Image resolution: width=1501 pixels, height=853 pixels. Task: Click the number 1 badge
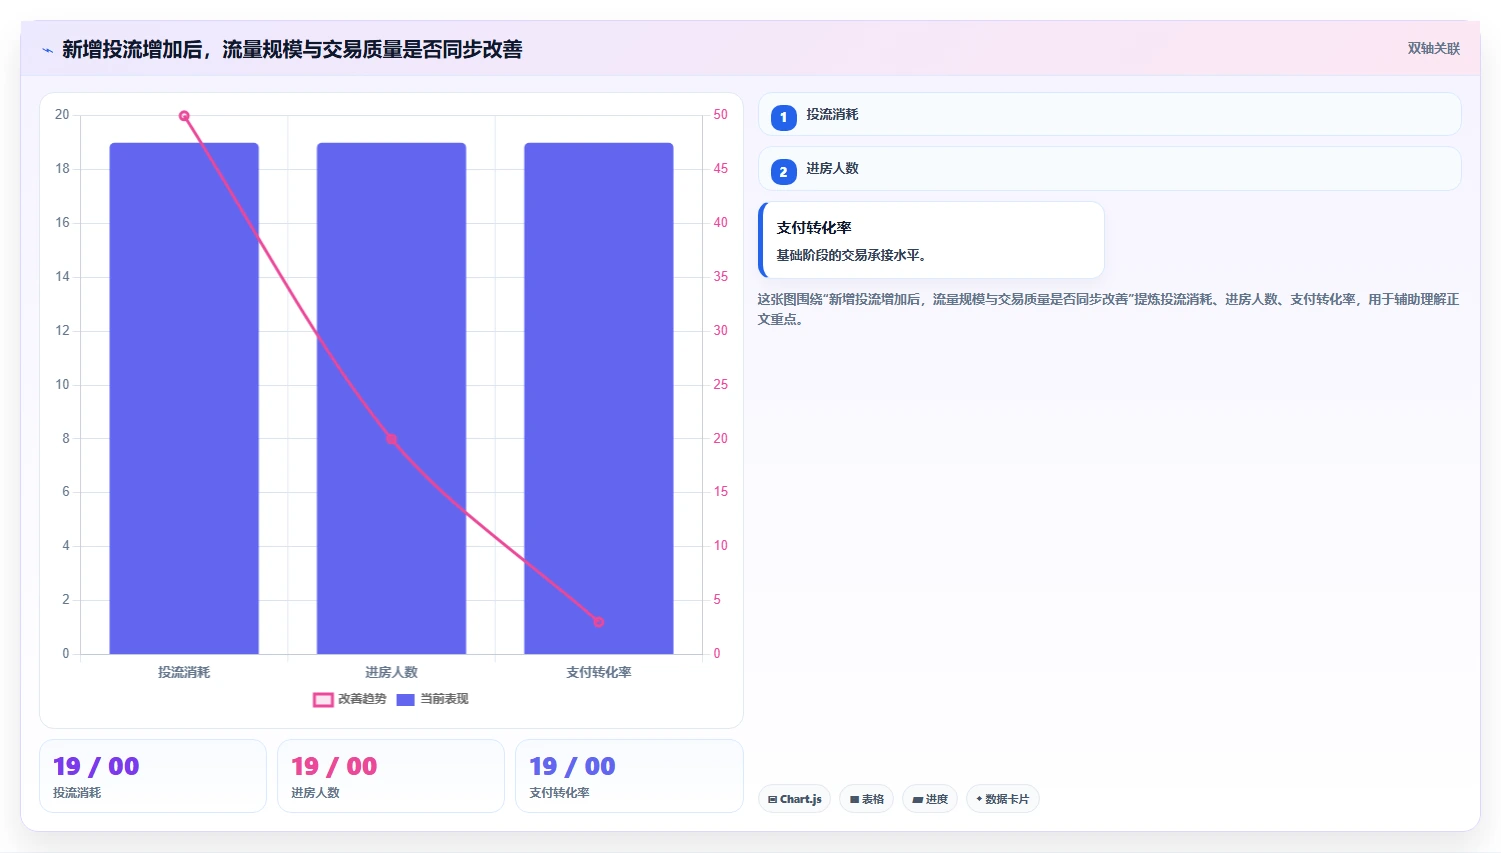pos(783,117)
